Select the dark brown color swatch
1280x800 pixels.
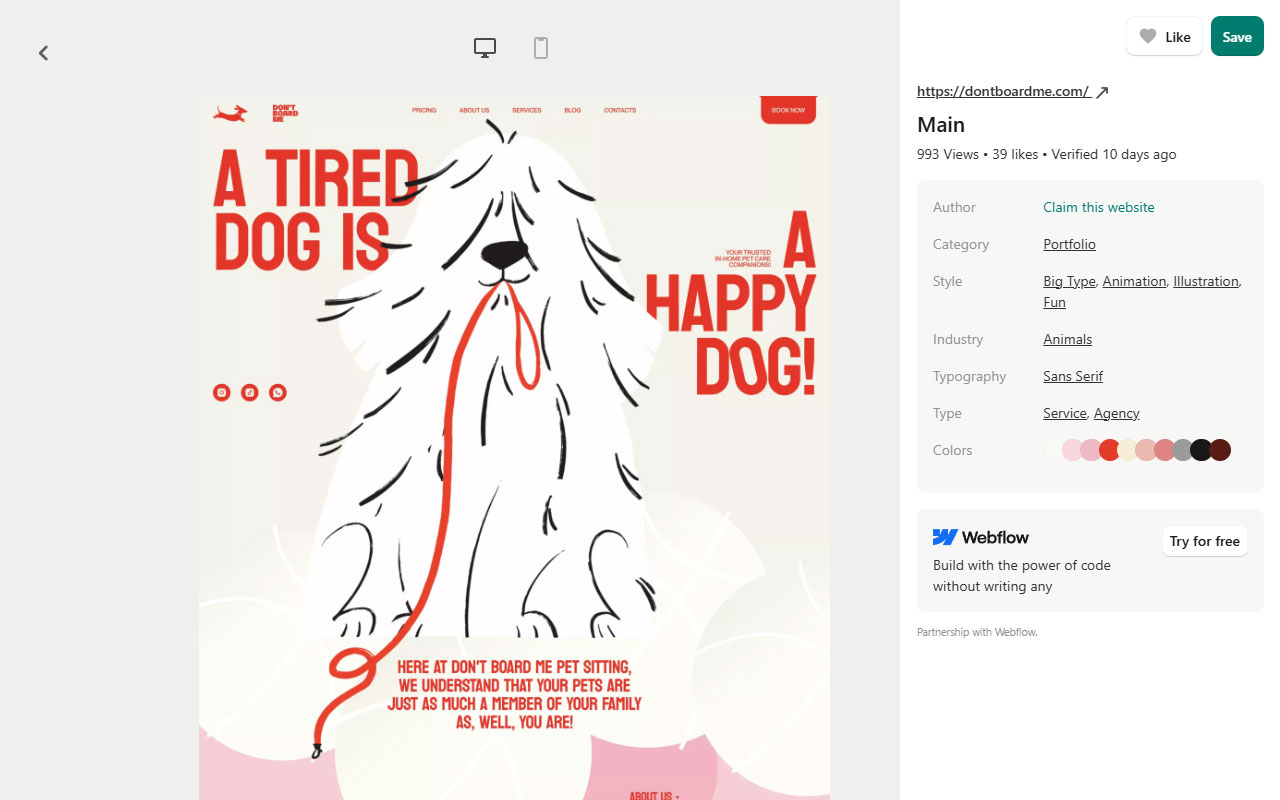pyautogui.click(x=1220, y=450)
